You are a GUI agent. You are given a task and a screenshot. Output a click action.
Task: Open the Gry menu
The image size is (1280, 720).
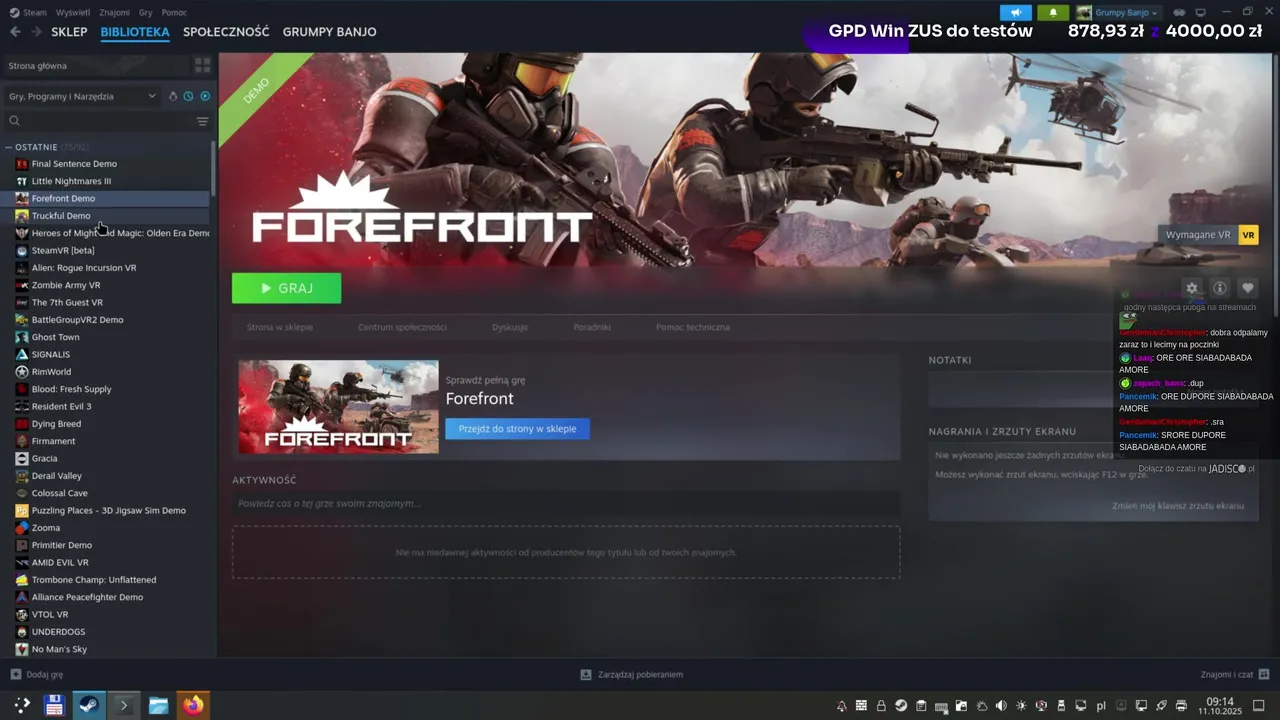146,12
